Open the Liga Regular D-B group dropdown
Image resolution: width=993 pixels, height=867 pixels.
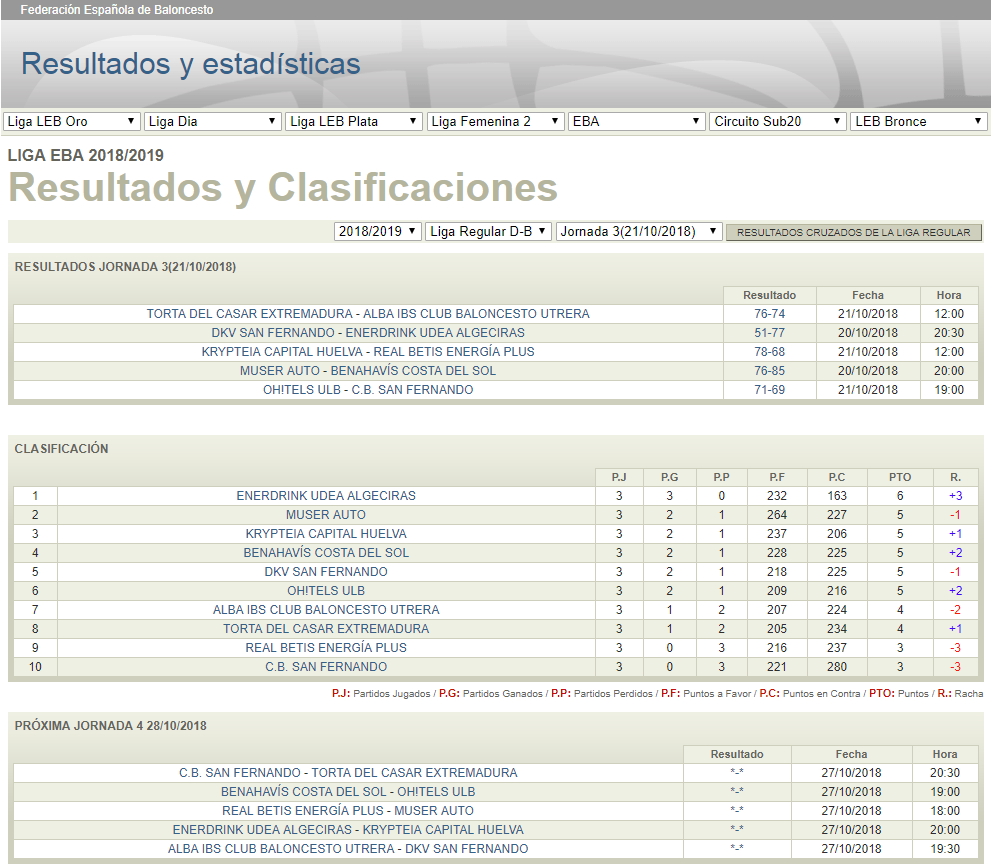488,231
